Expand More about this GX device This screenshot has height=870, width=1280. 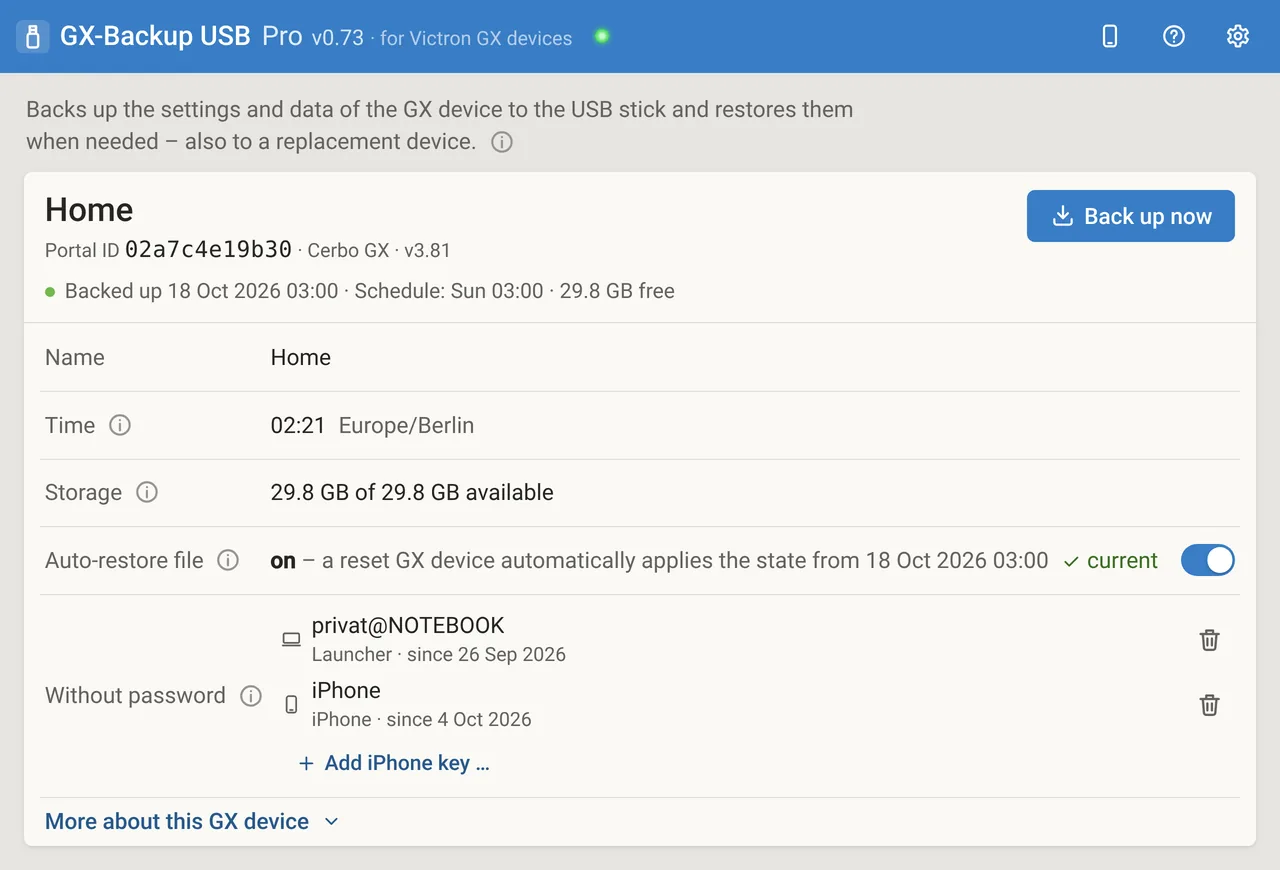tap(192, 821)
